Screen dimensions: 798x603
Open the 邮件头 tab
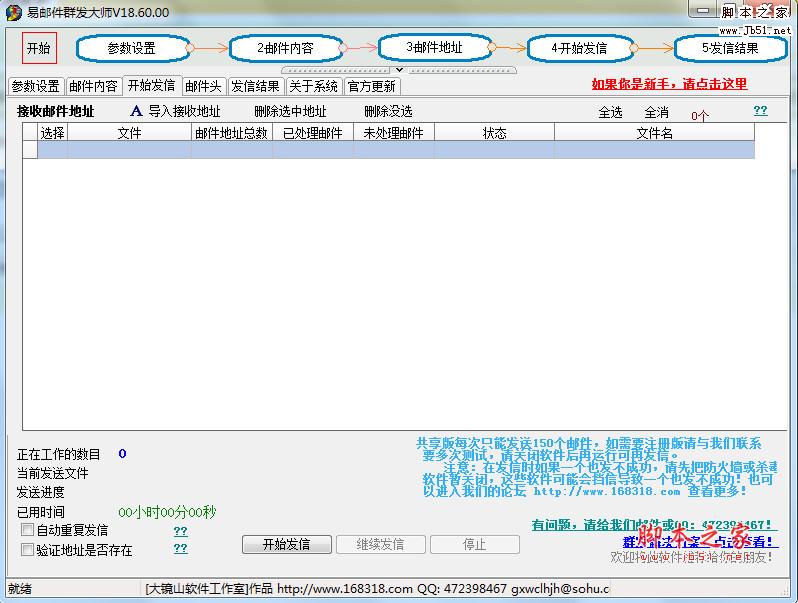203,86
